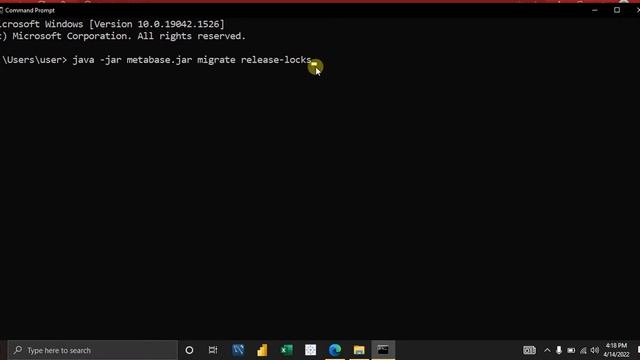Open Cortana circle icon on taskbar

click(189, 350)
